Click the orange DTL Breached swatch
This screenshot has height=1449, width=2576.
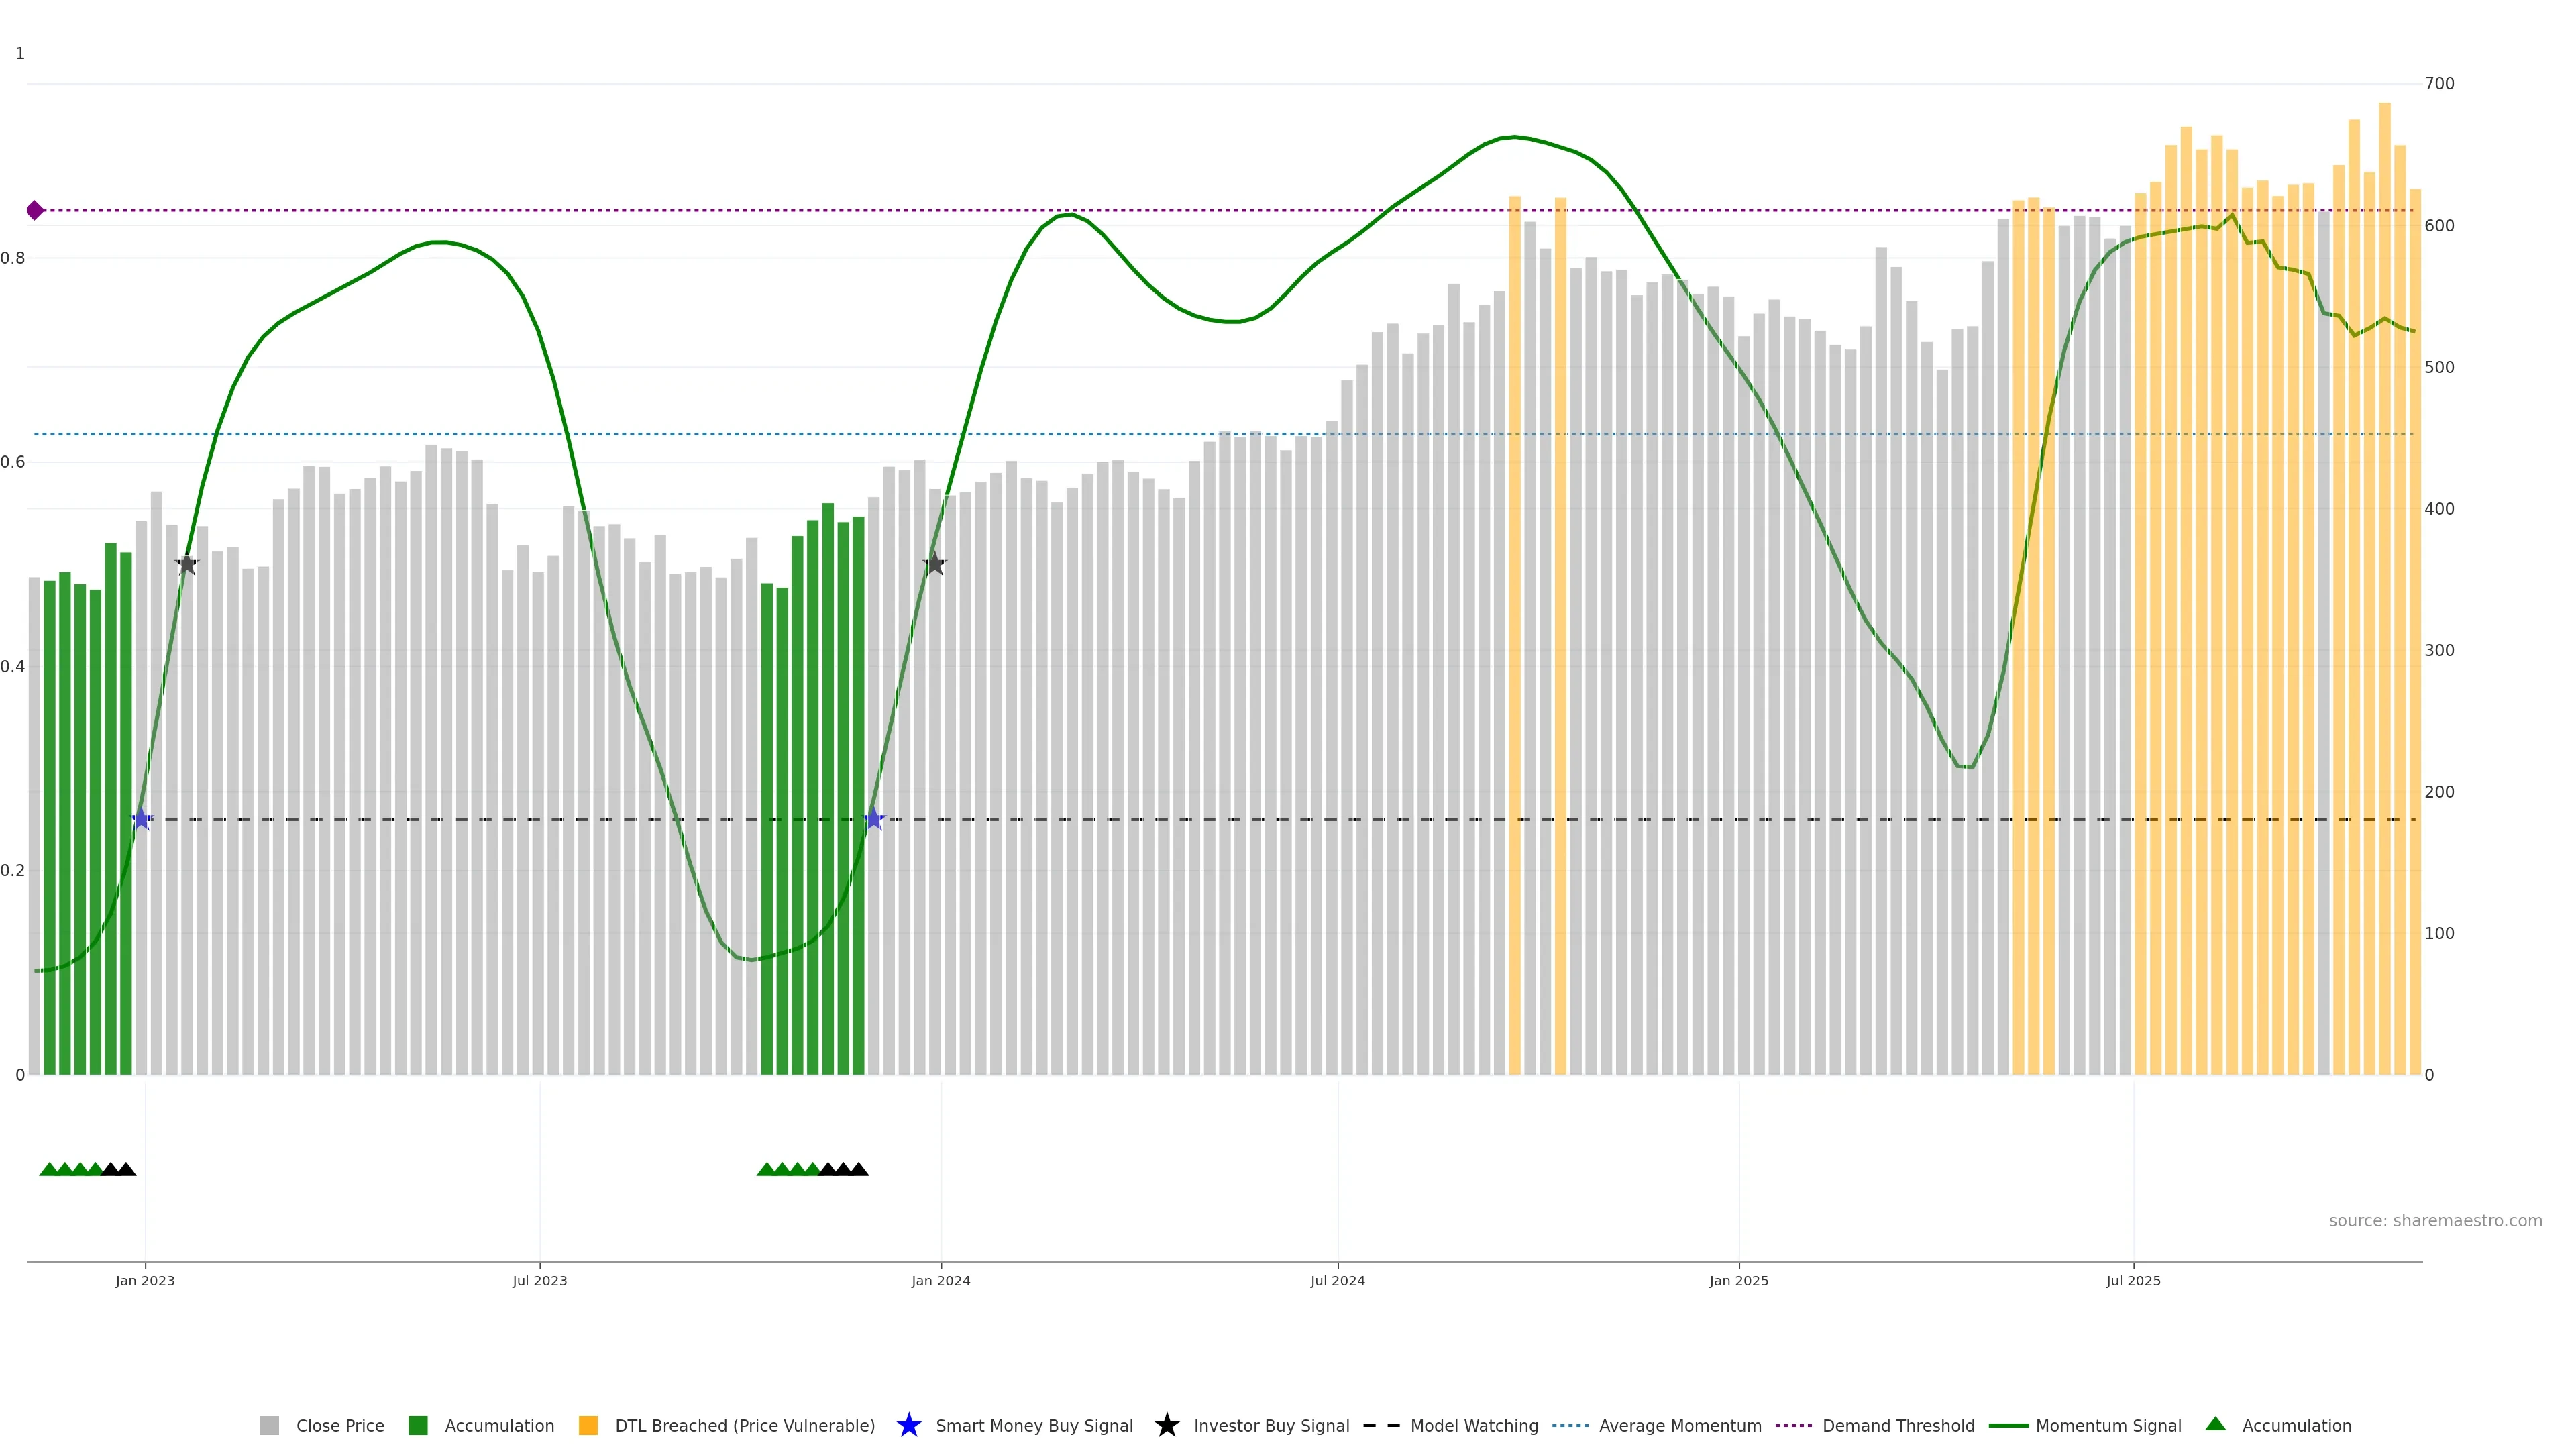click(588, 1426)
